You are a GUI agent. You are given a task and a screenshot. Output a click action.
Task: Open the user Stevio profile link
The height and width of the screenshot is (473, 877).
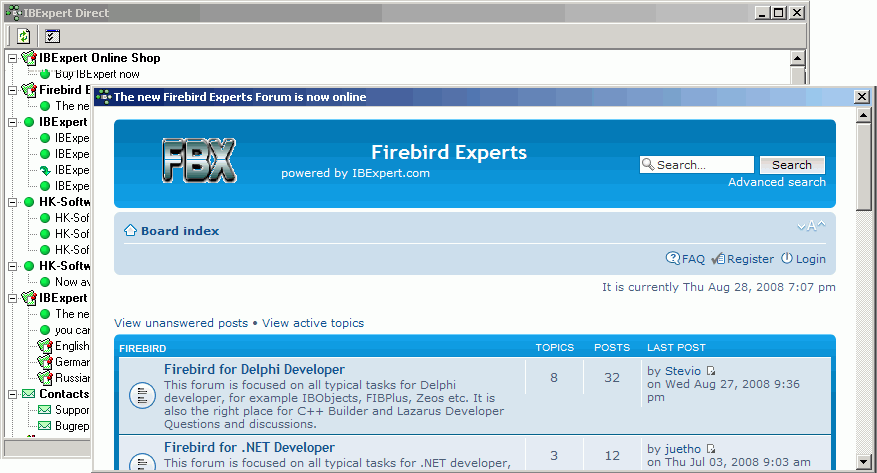(x=682, y=371)
